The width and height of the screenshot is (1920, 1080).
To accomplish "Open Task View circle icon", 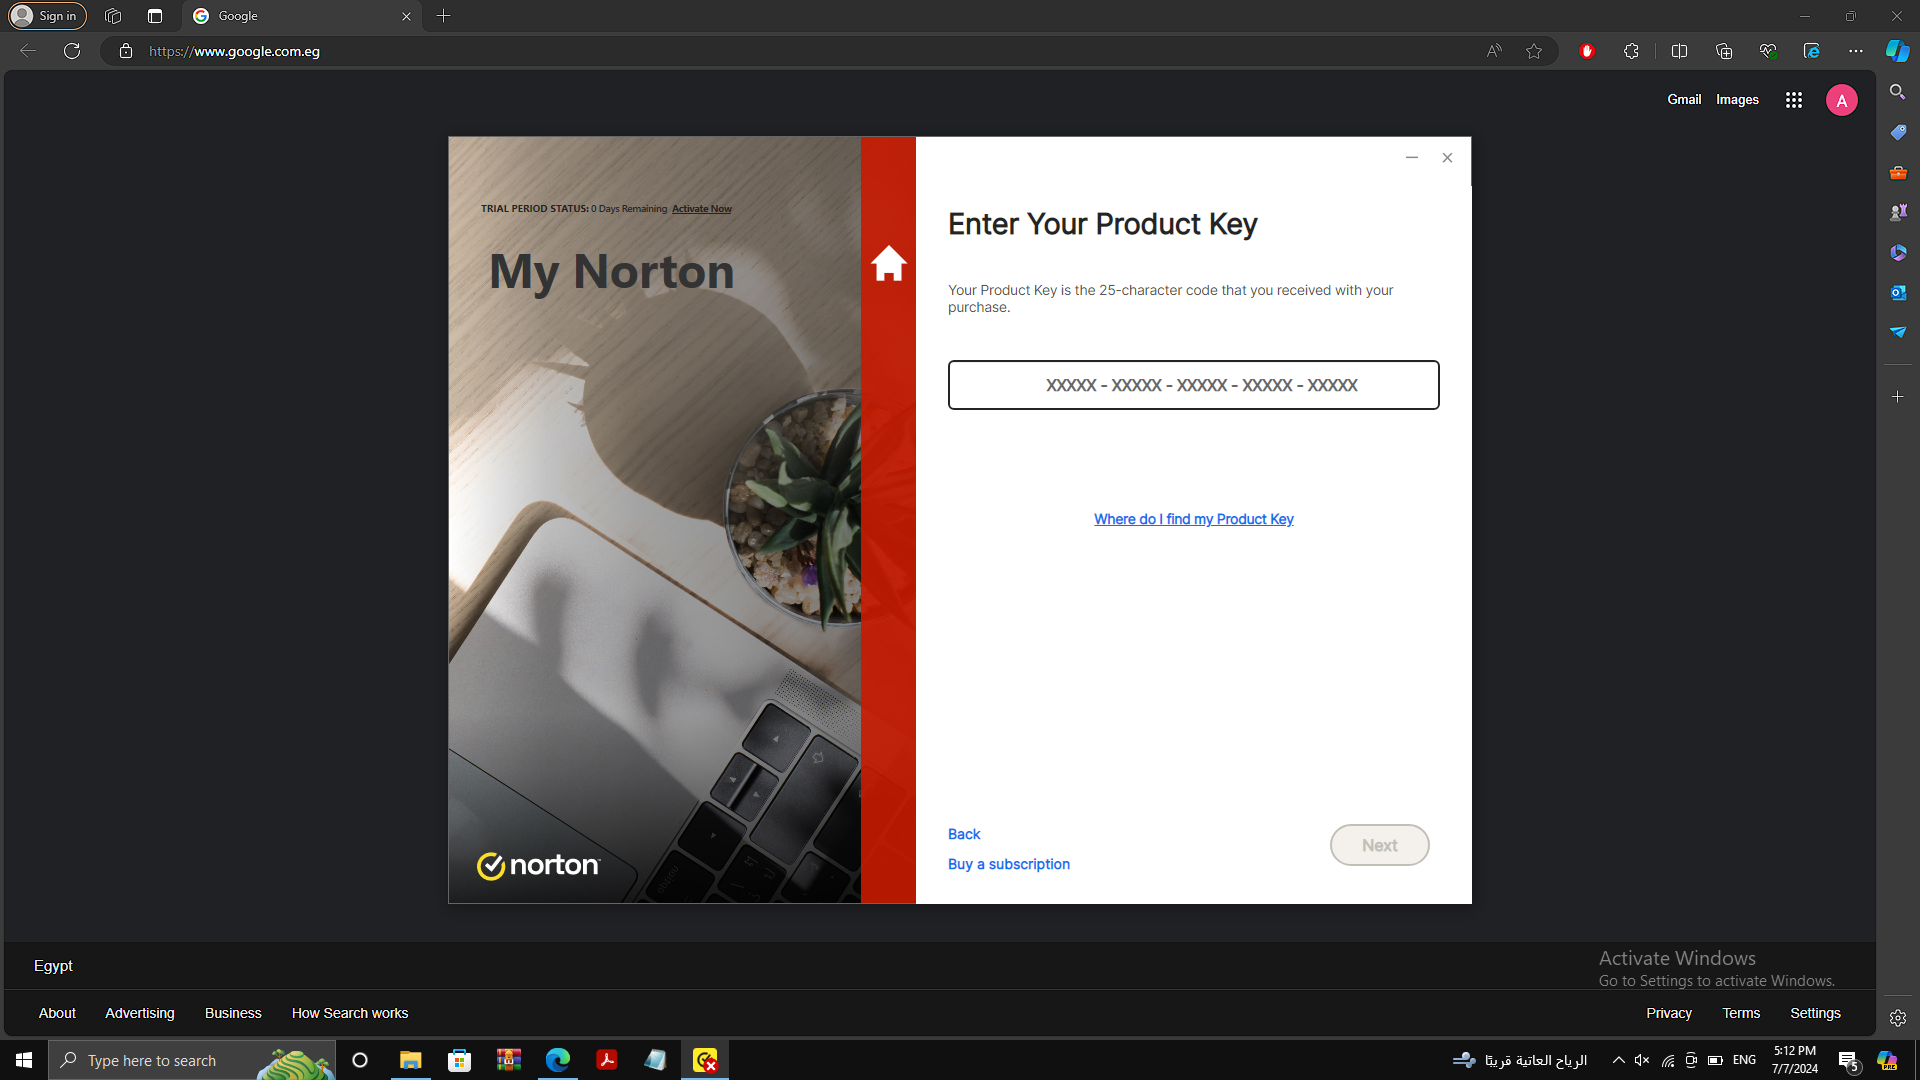I will coord(360,1060).
